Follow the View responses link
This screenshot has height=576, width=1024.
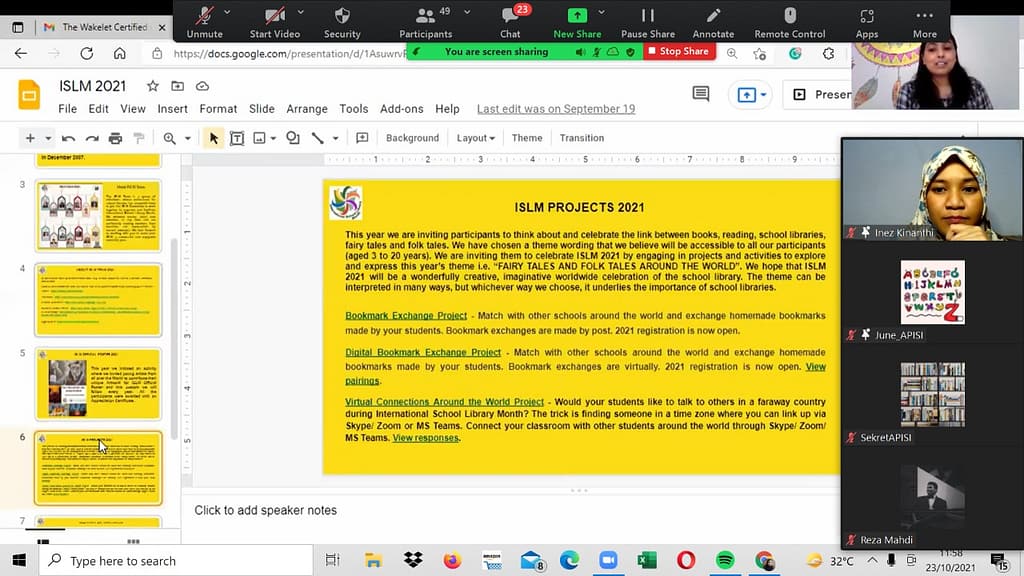coord(425,438)
